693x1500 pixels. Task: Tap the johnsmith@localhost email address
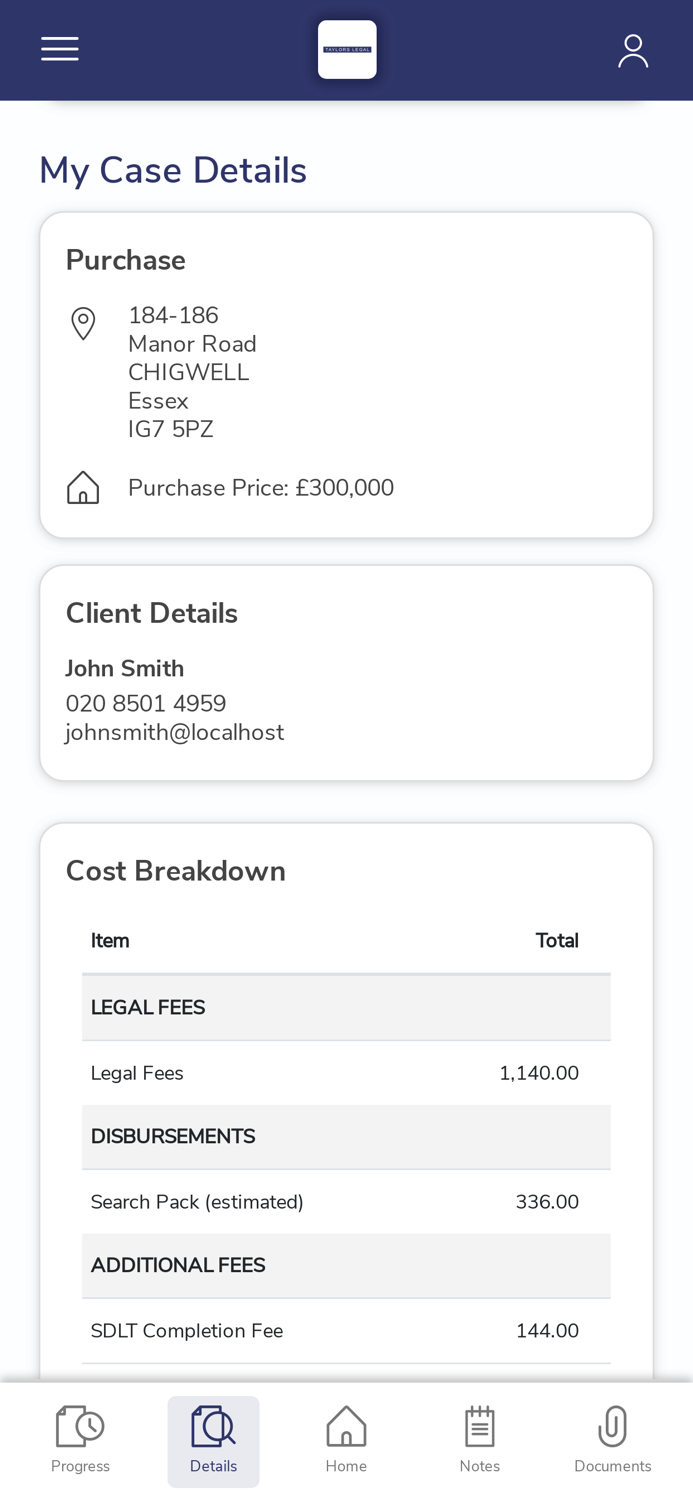pyautogui.click(x=175, y=733)
